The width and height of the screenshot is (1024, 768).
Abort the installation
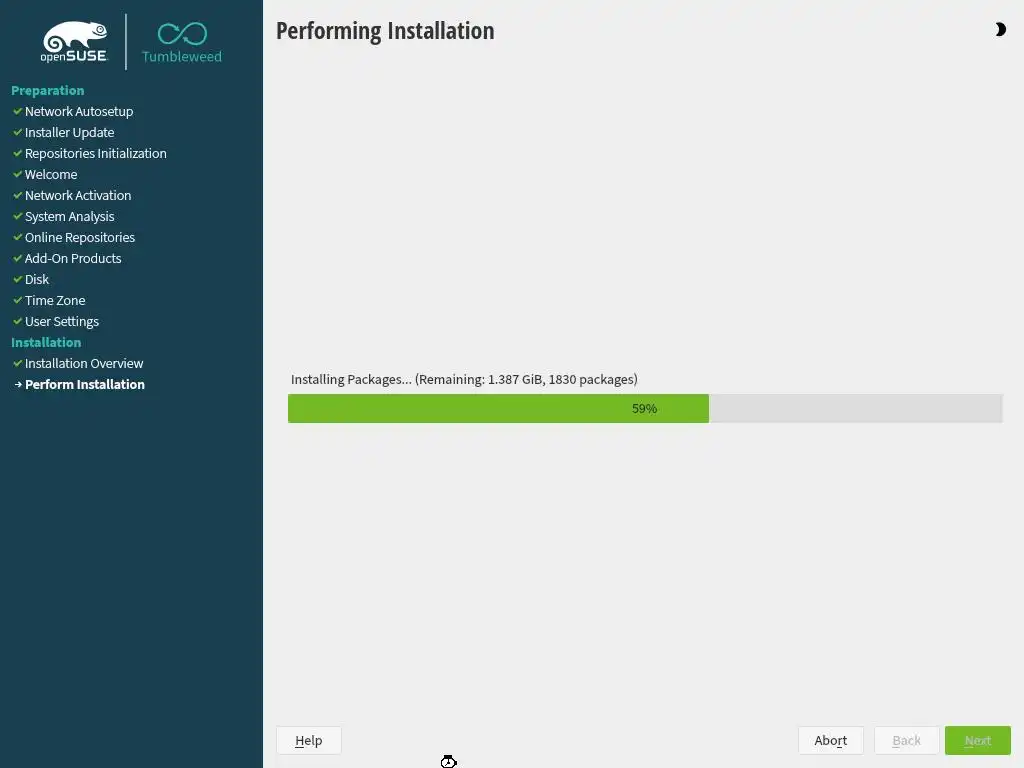pos(831,741)
